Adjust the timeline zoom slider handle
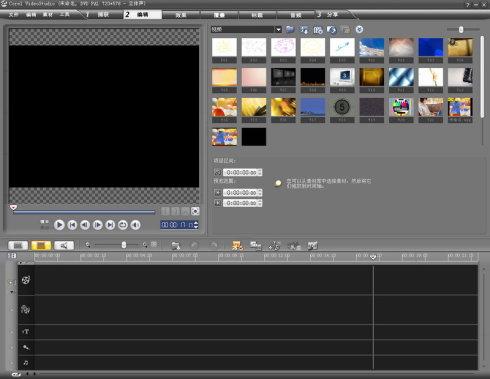Screen dimensions: 490x379 [x=124, y=245]
